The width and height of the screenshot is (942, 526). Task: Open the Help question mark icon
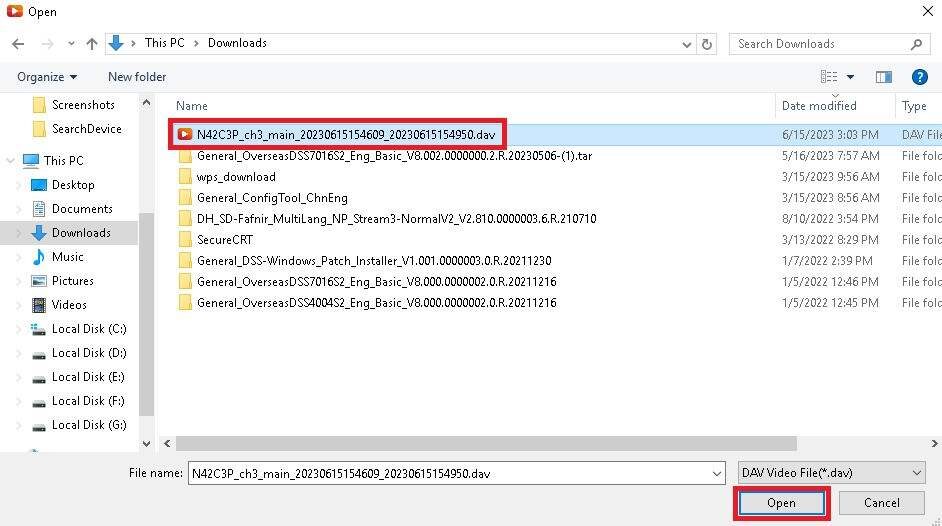(x=919, y=77)
